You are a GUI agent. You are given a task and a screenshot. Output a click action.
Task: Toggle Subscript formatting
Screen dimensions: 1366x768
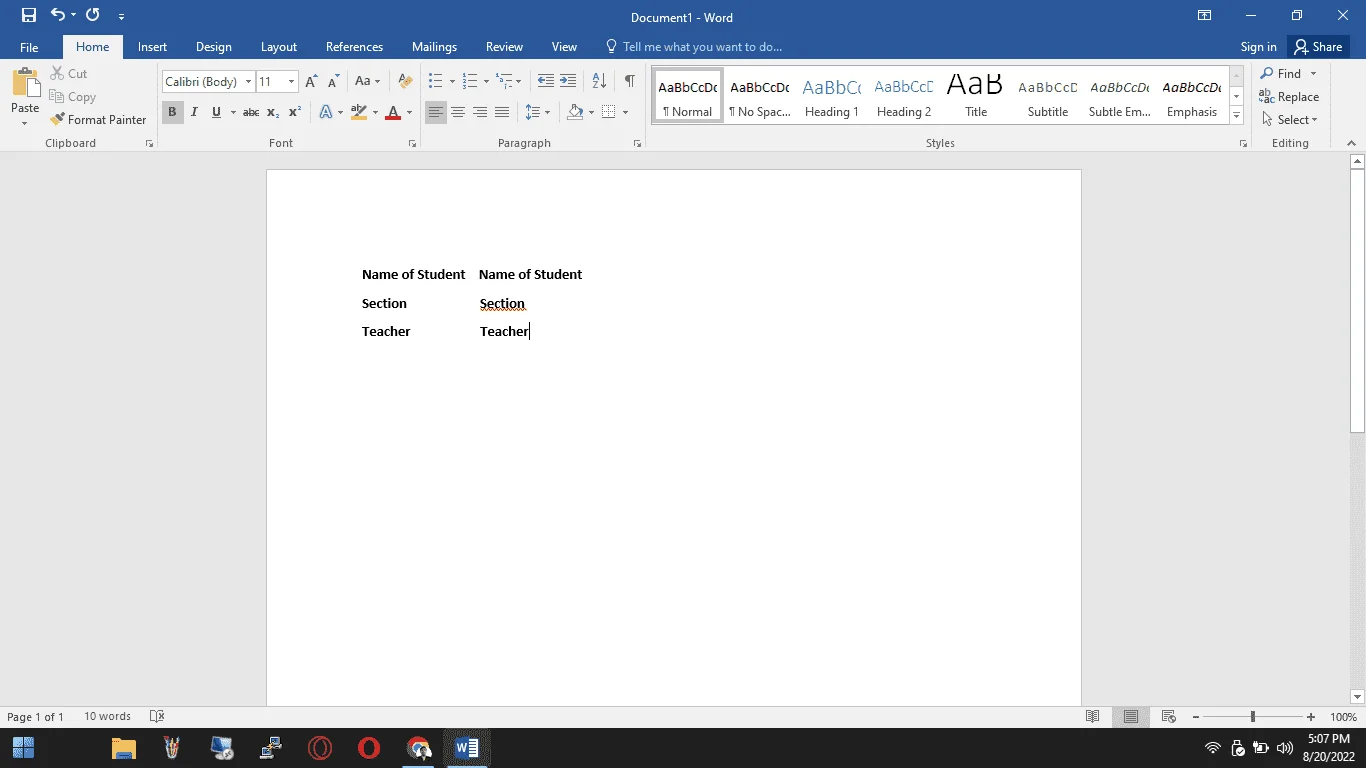(x=273, y=112)
